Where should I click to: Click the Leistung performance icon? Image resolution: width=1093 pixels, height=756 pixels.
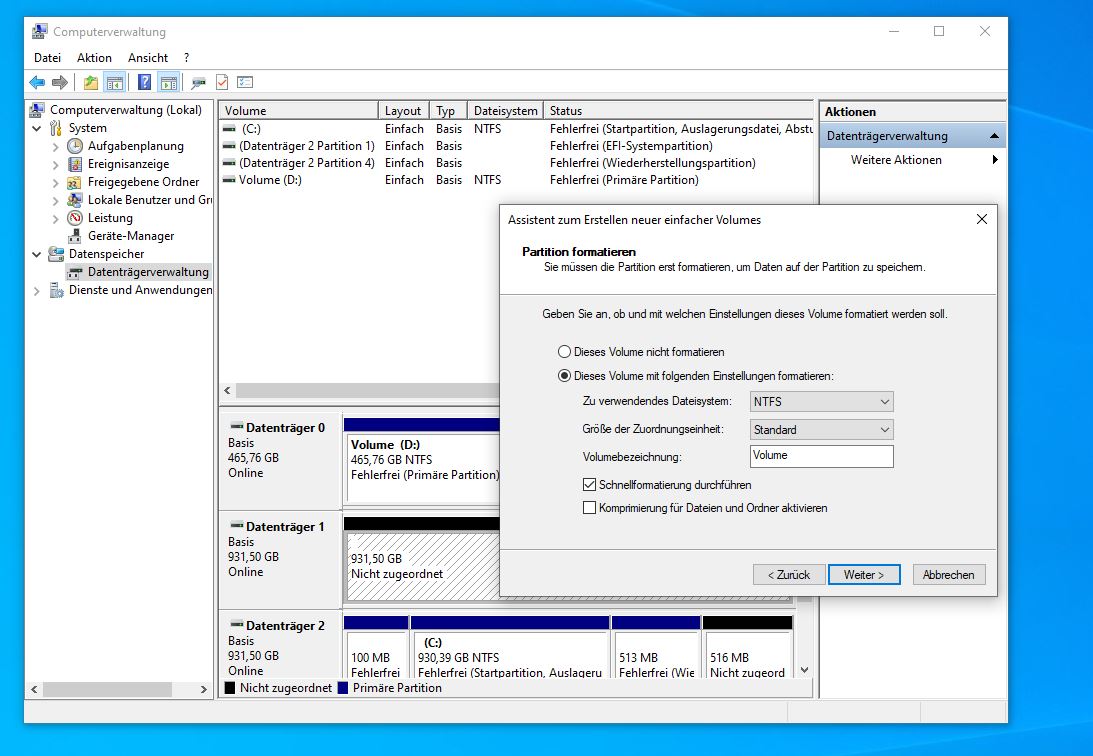75,218
